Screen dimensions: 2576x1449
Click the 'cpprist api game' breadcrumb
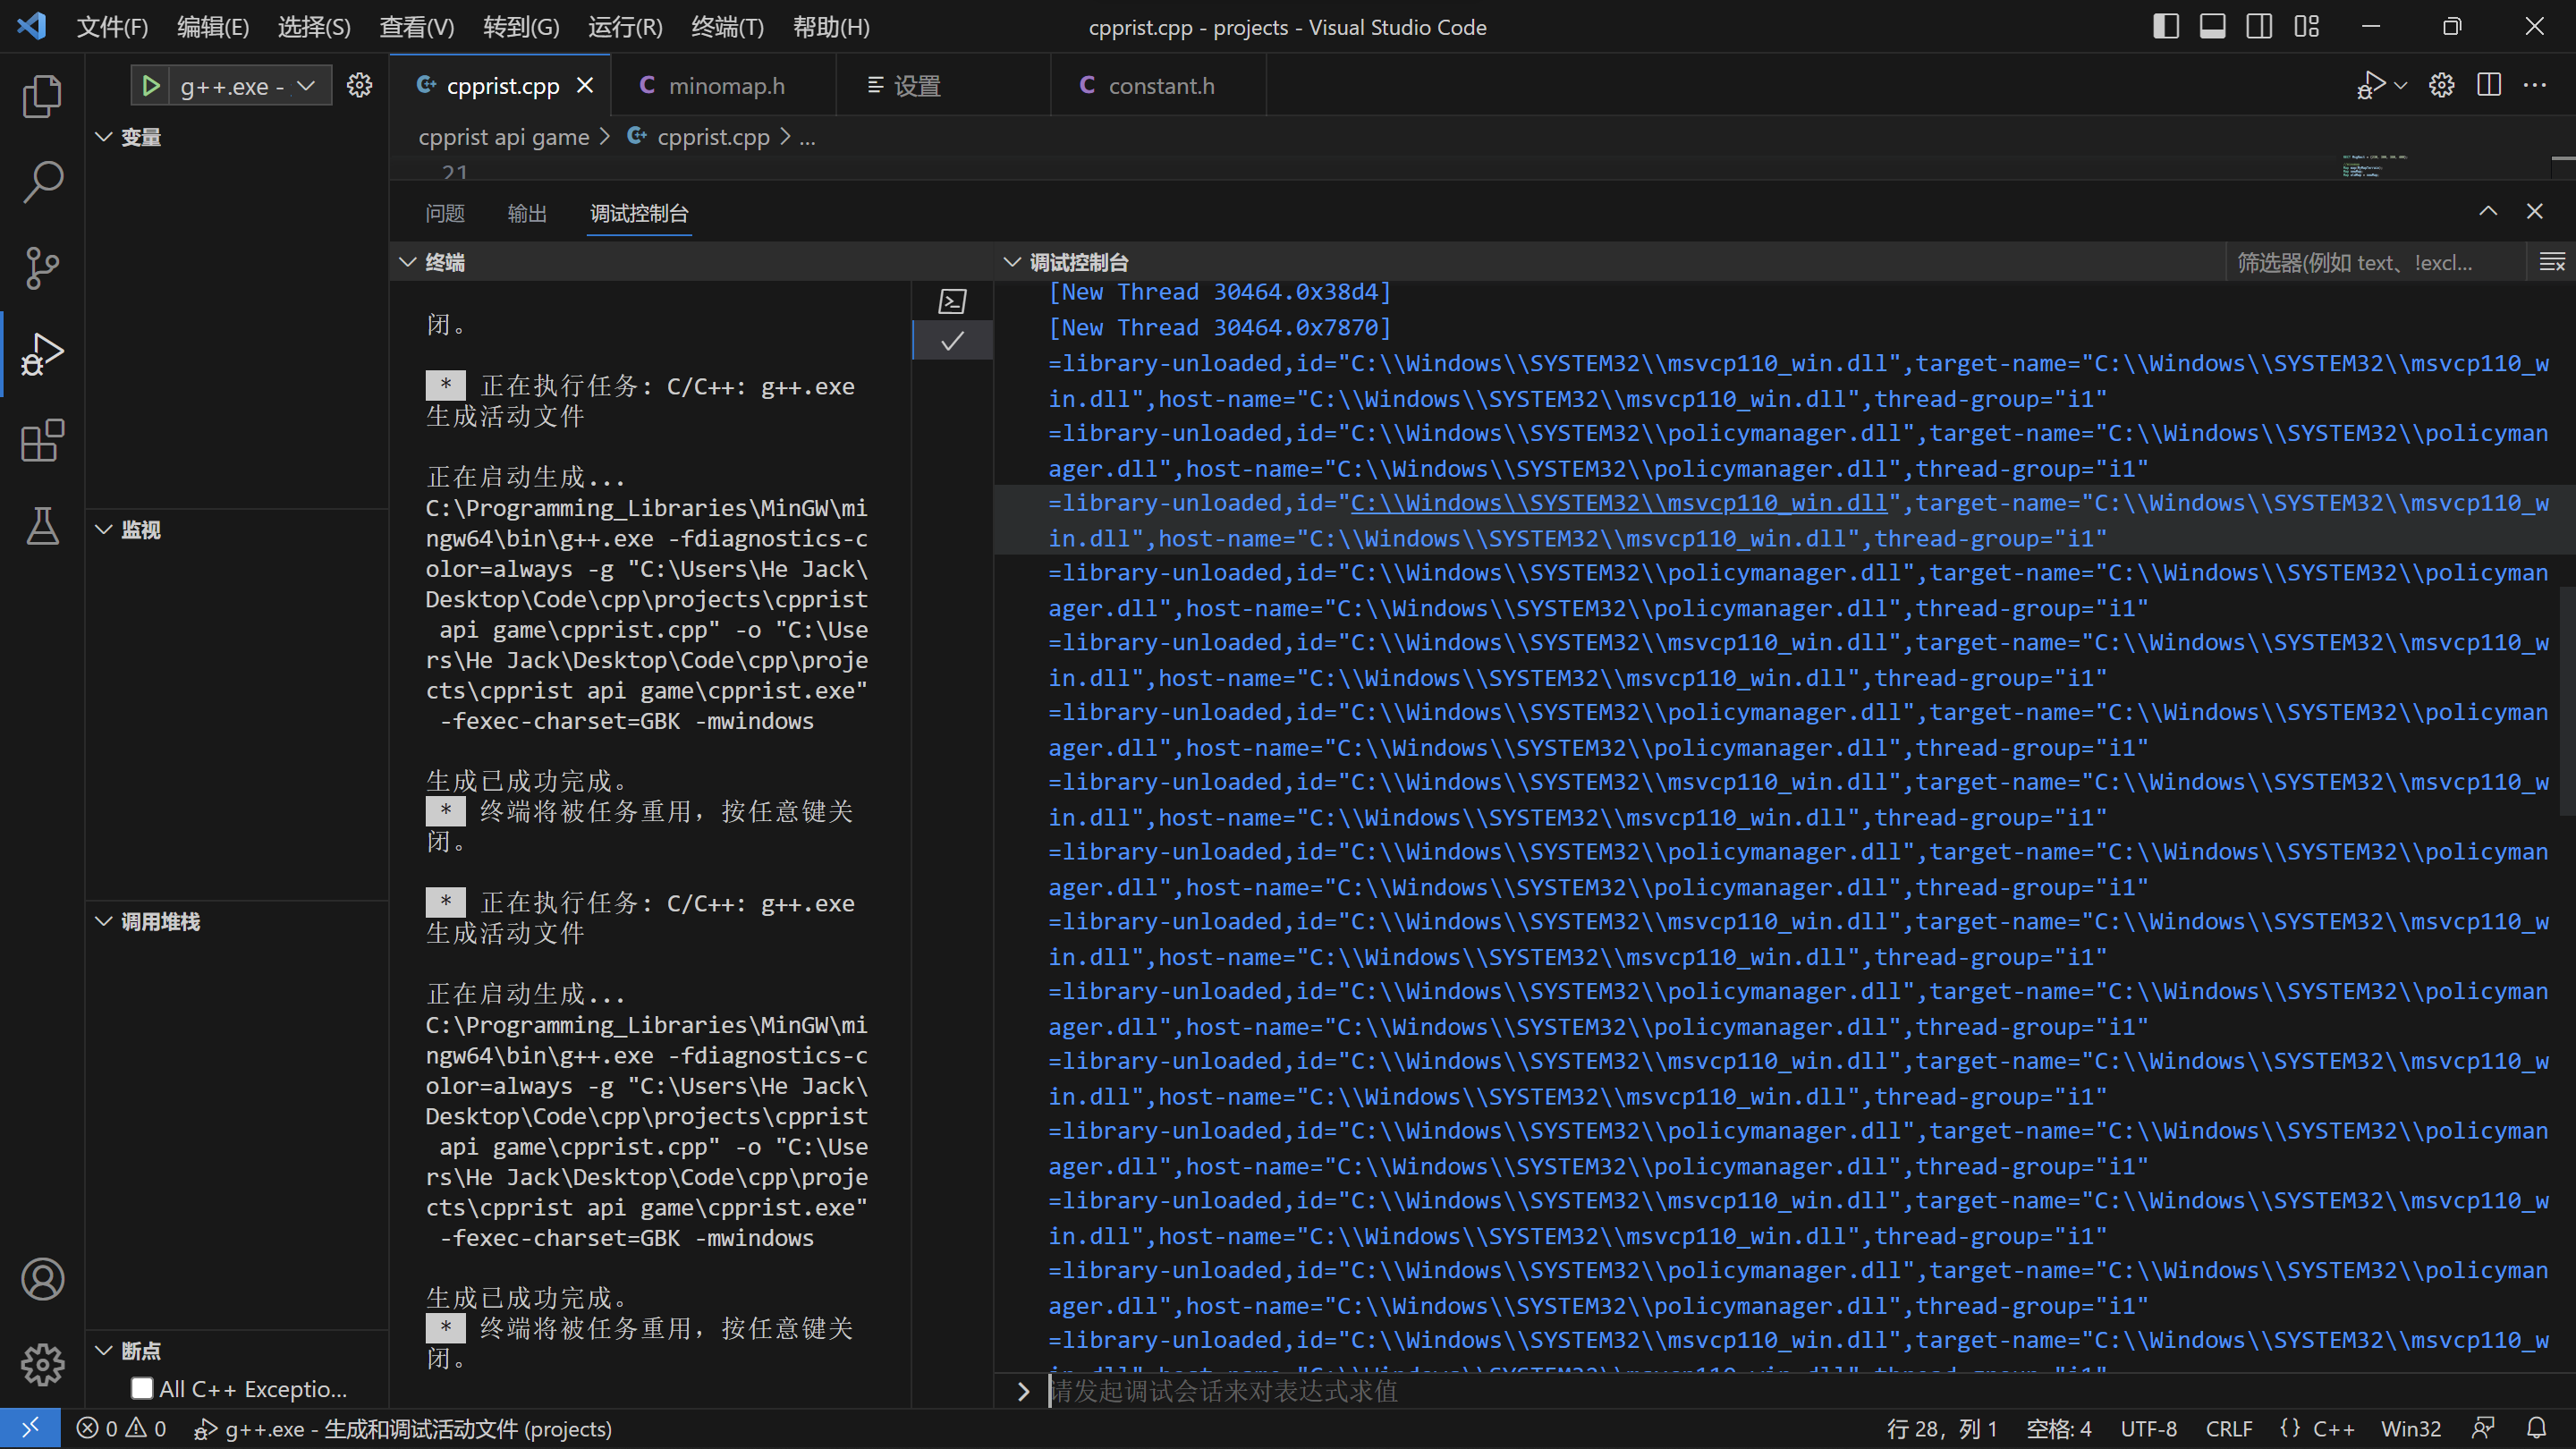[x=504, y=137]
